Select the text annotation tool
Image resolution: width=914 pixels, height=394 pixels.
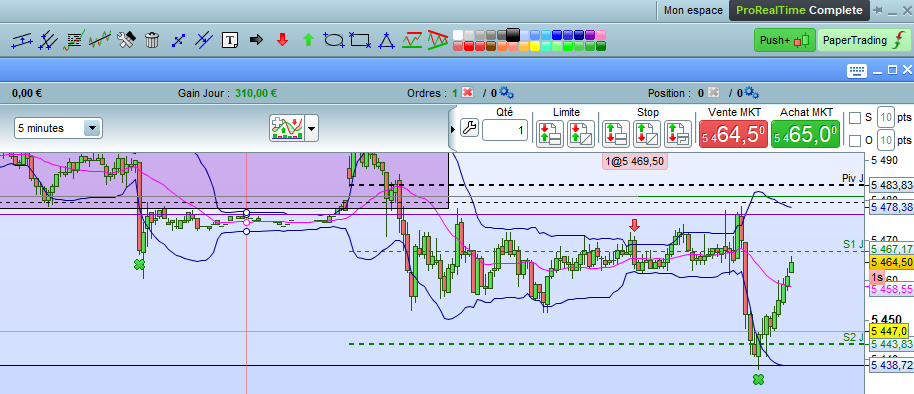point(231,40)
